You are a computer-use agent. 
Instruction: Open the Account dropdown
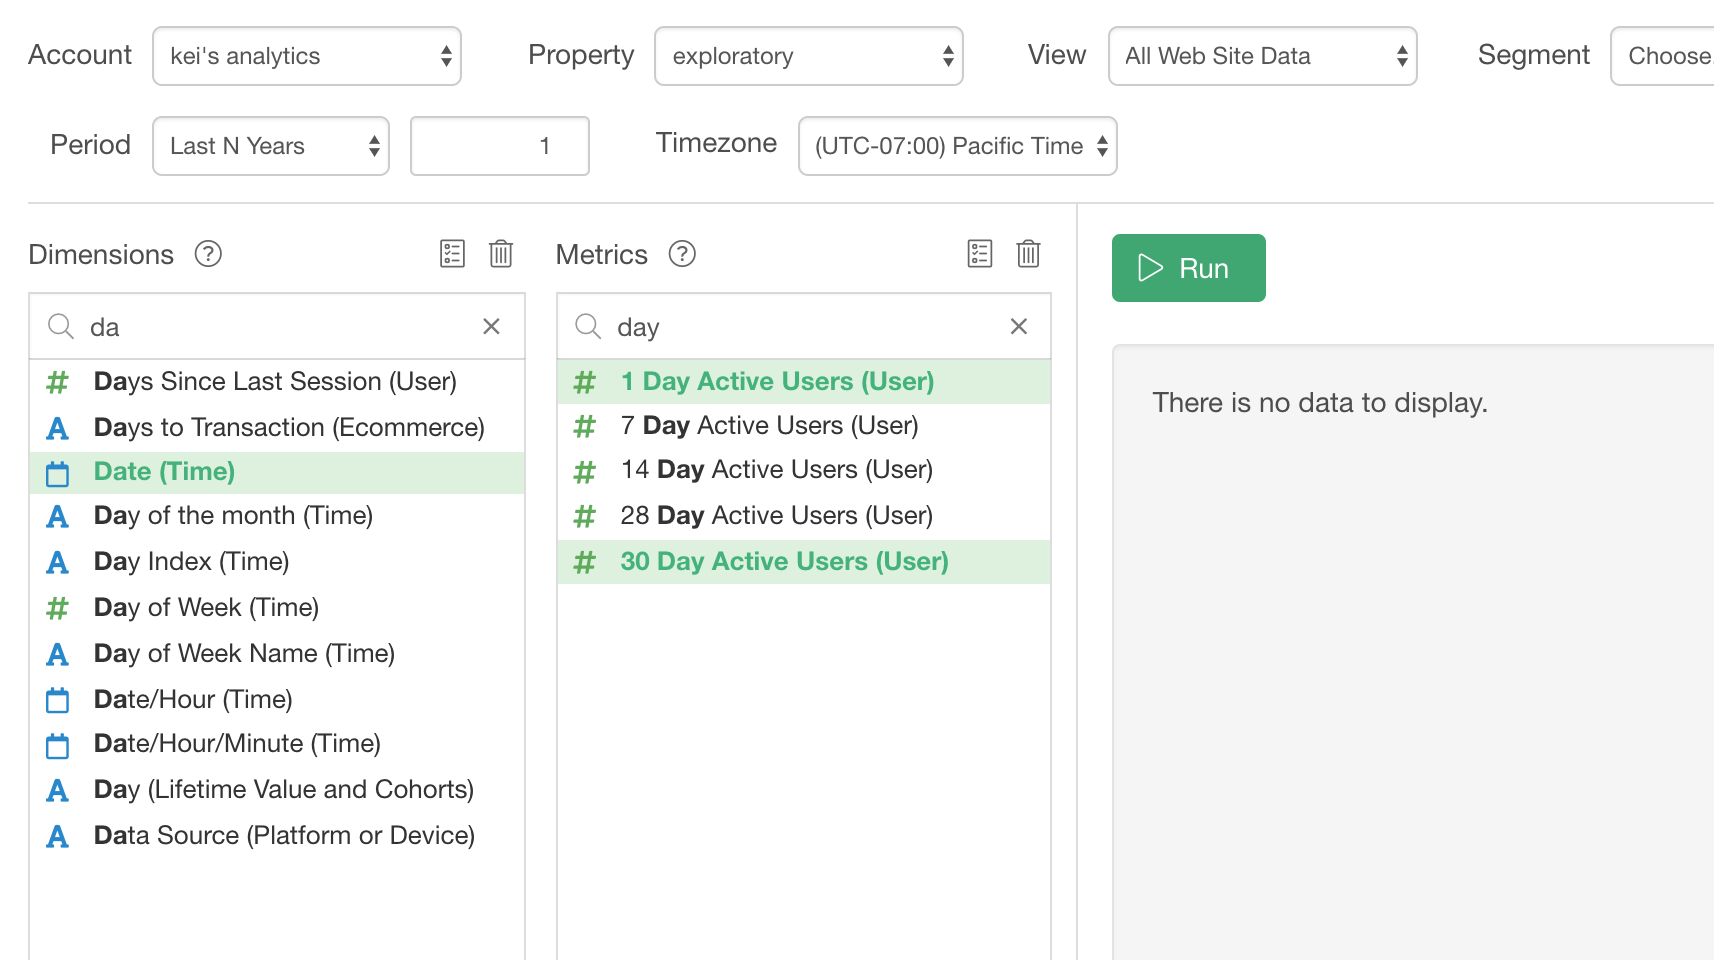click(307, 56)
